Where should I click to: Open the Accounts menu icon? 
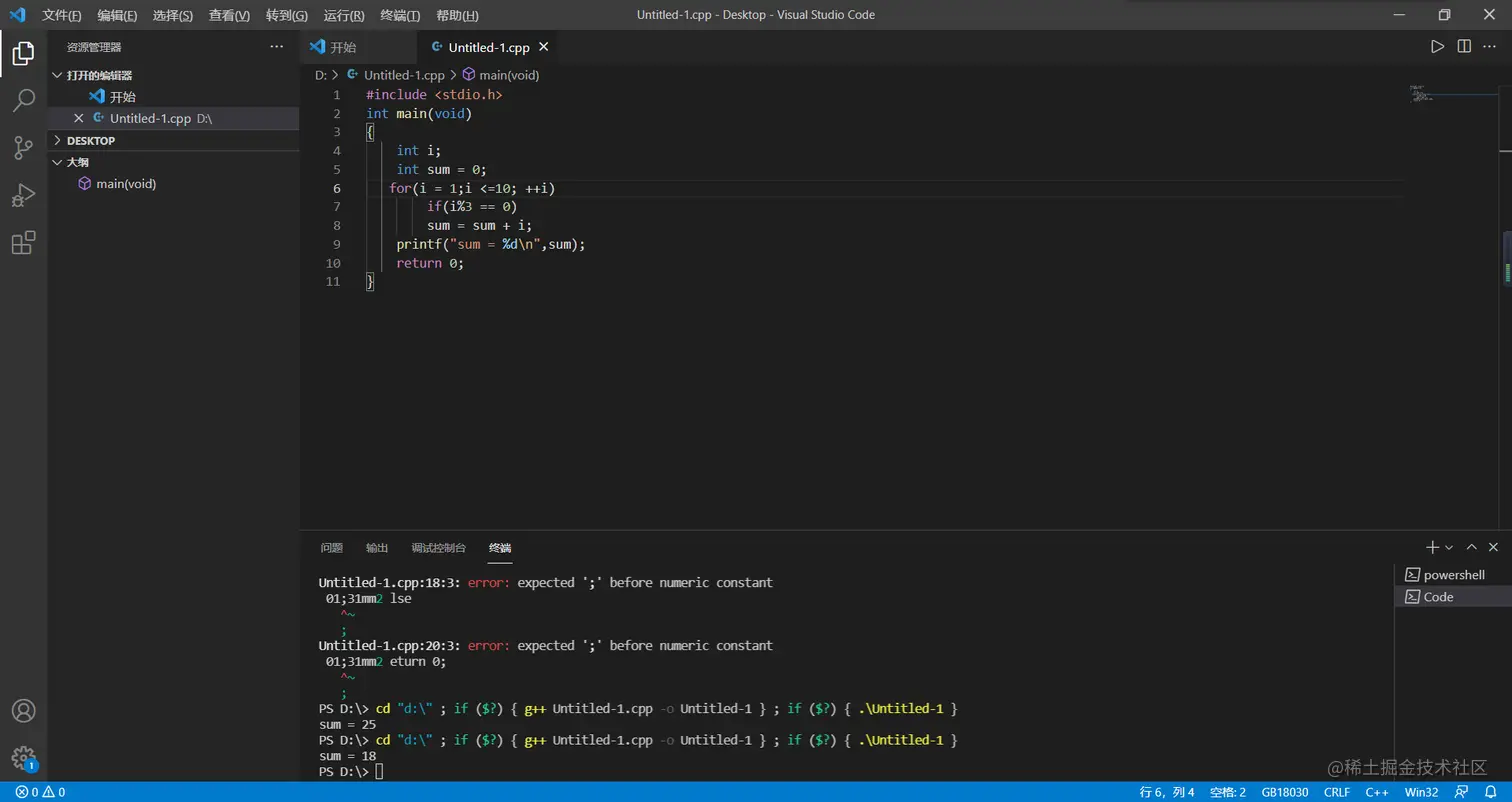[23, 711]
